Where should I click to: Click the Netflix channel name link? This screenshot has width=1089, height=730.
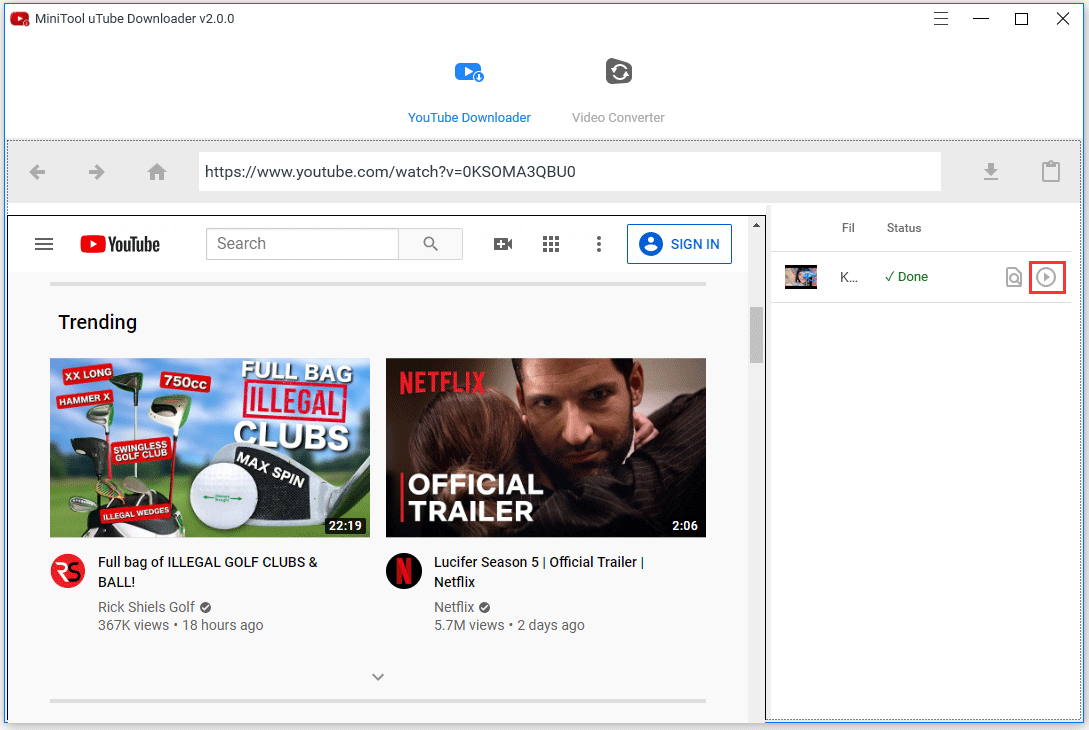[x=454, y=607]
